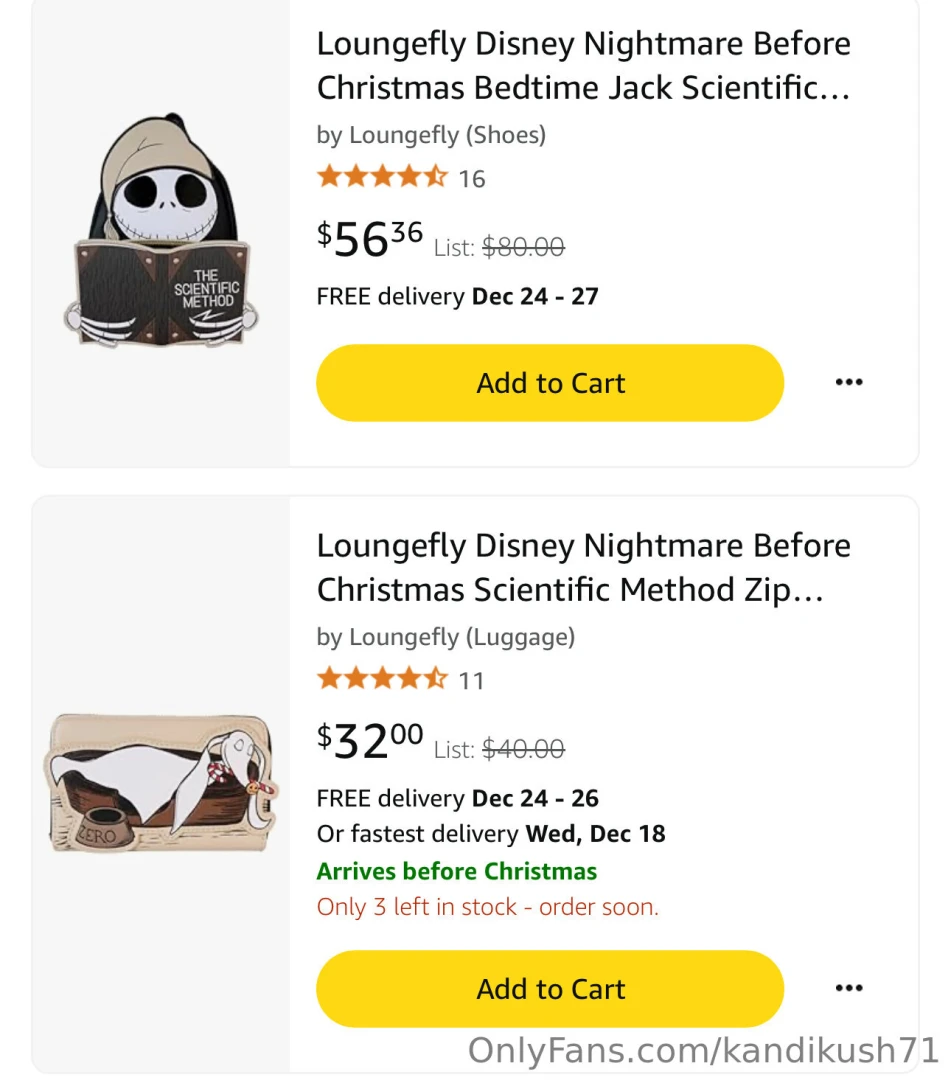Click the 16 reviews count
Image resolution: width=951 pixels, height=1080 pixels.
point(472,179)
